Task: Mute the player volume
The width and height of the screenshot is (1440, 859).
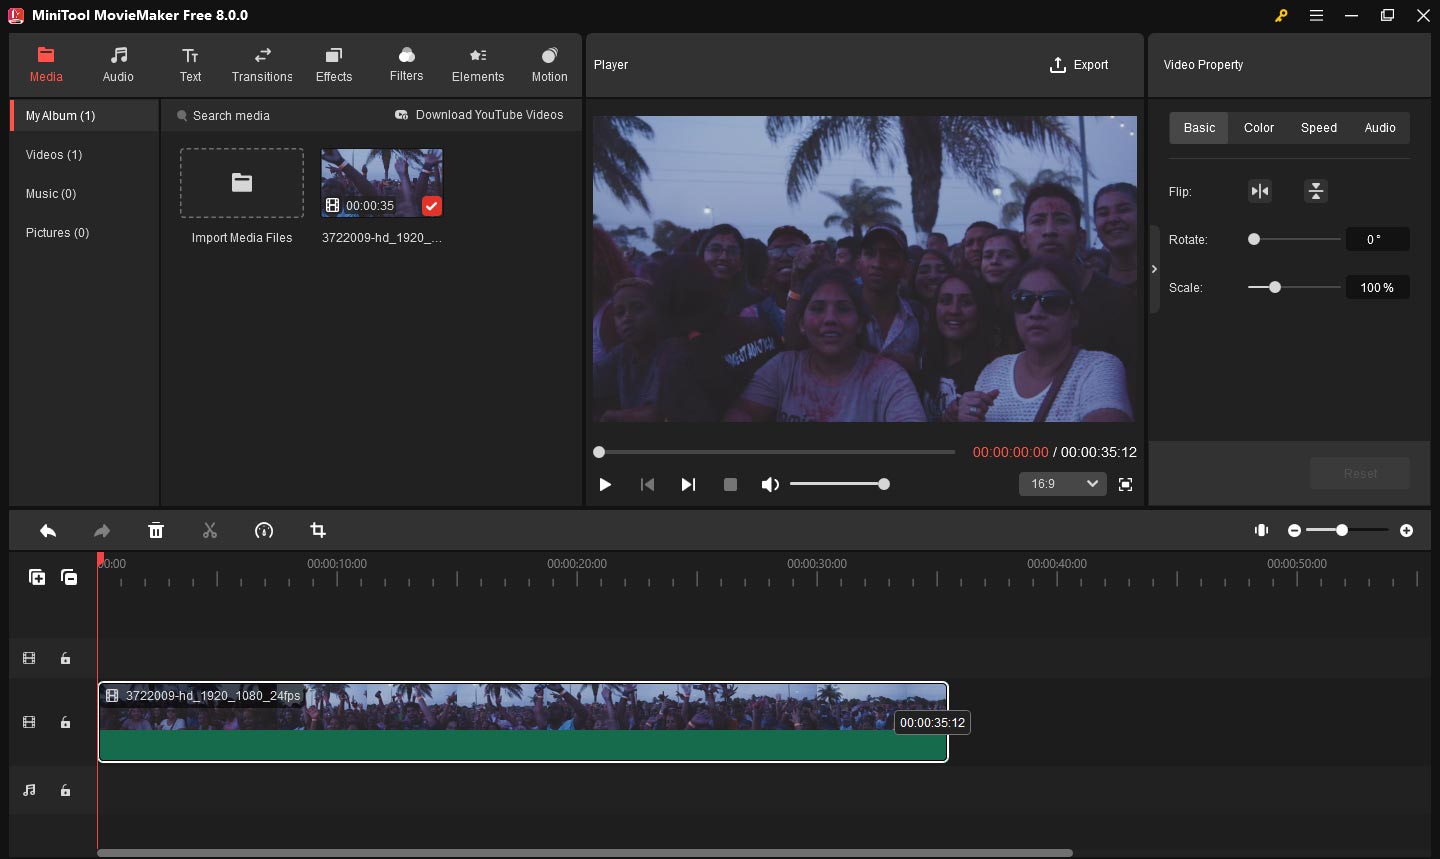Action: pyautogui.click(x=770, y=484)
